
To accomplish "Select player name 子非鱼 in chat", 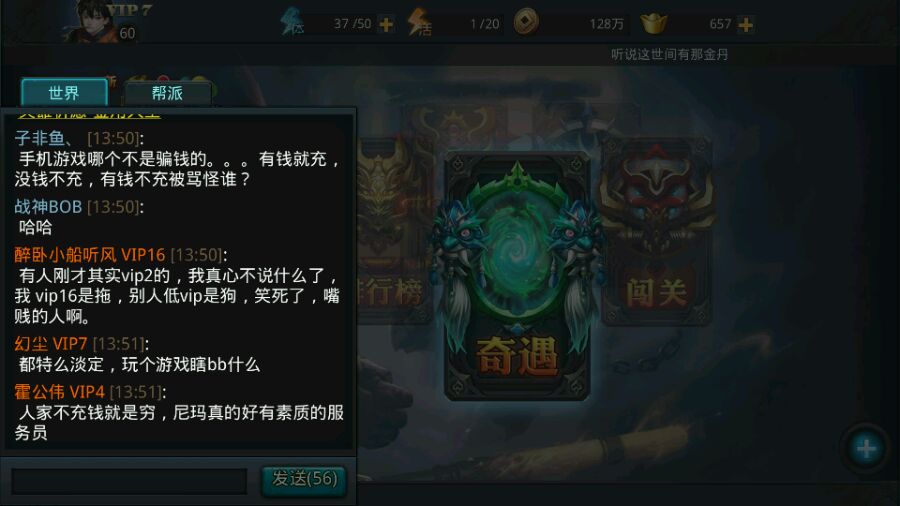I will [x=44, y=138].
